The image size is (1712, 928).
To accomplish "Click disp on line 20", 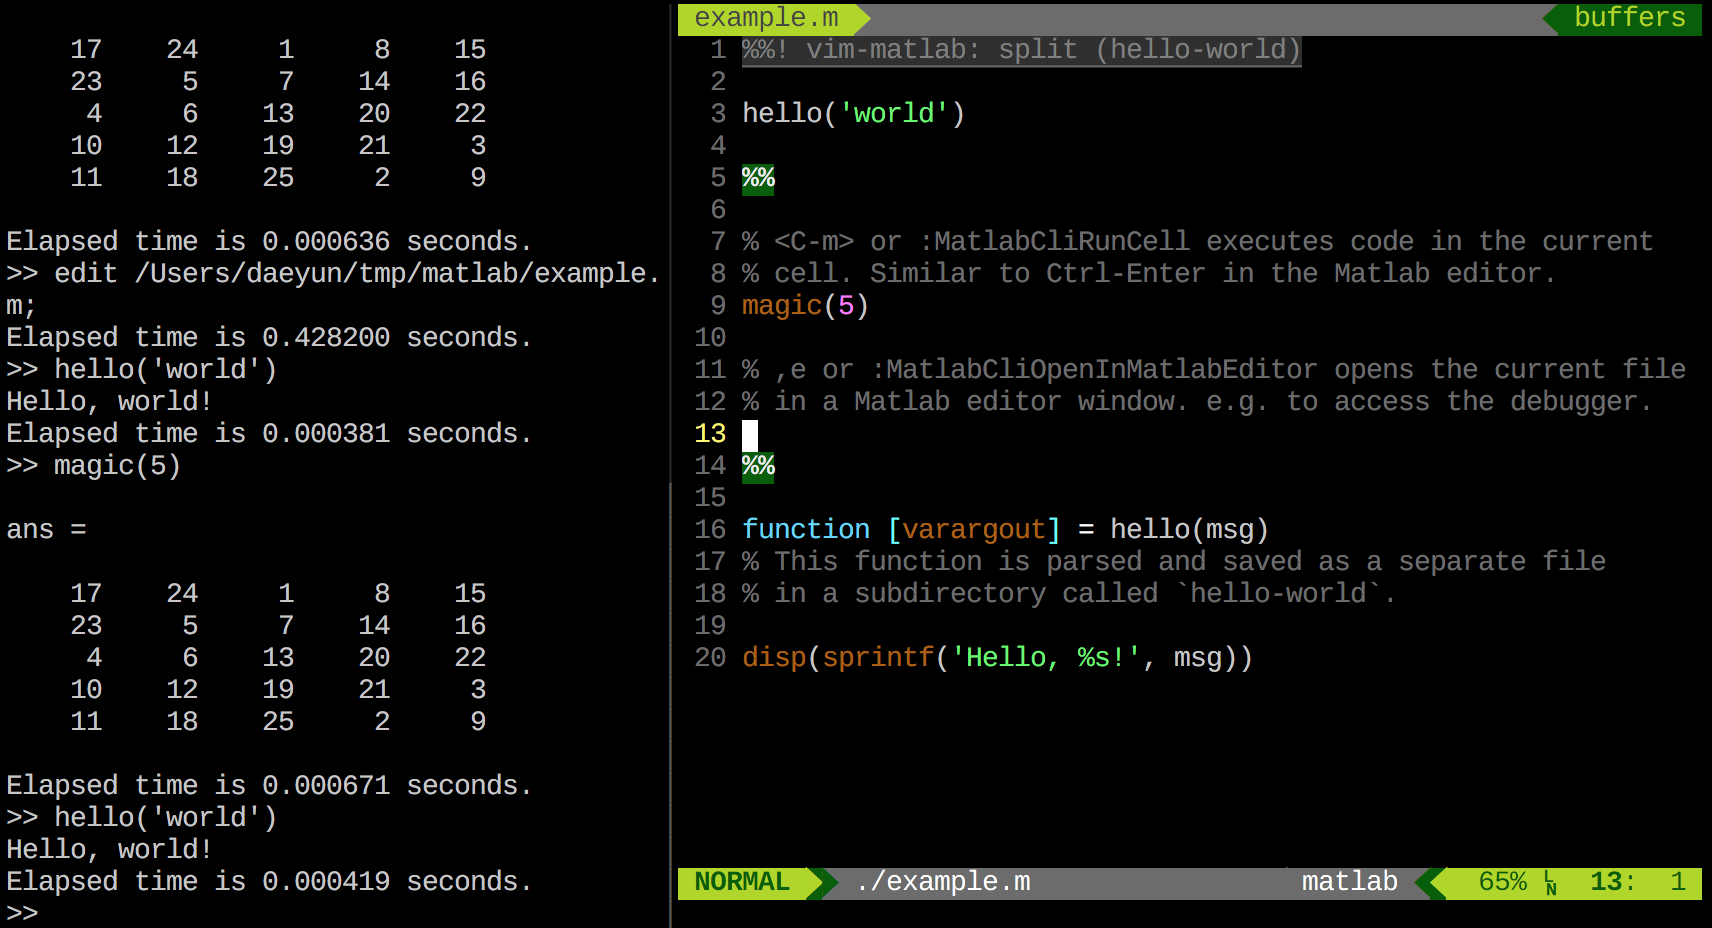I will coord(774,658).
